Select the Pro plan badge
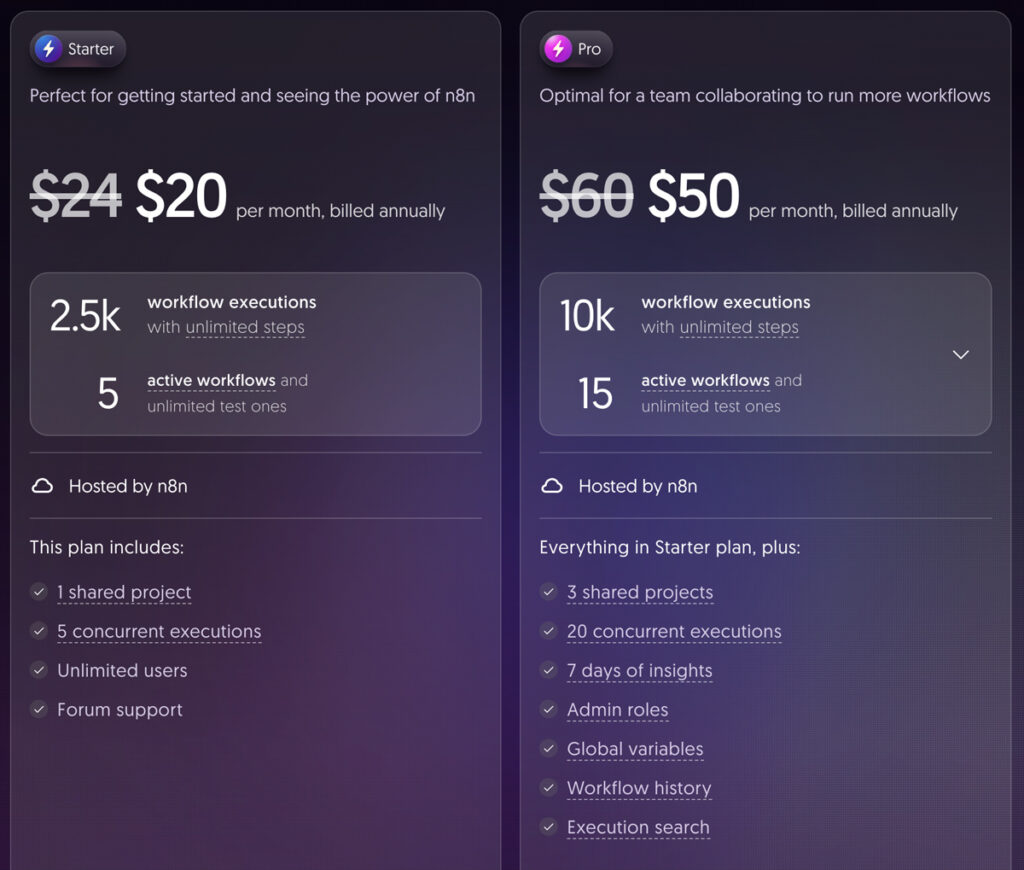This screenshot has height=870, width=1024. tap(576, 49)
